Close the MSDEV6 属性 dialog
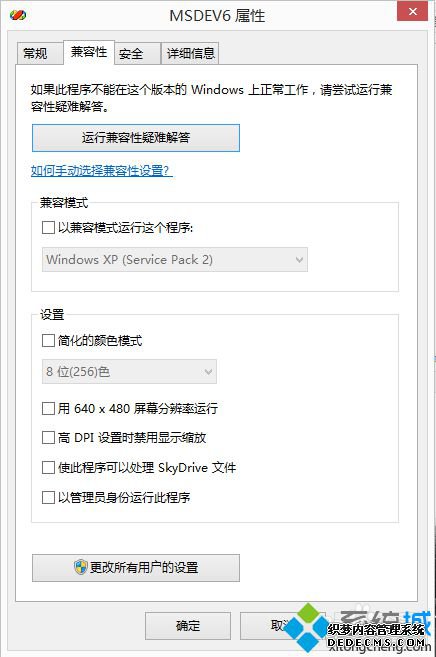The height and width of the screenshot is (657, 436). click(x=412, y=11)
